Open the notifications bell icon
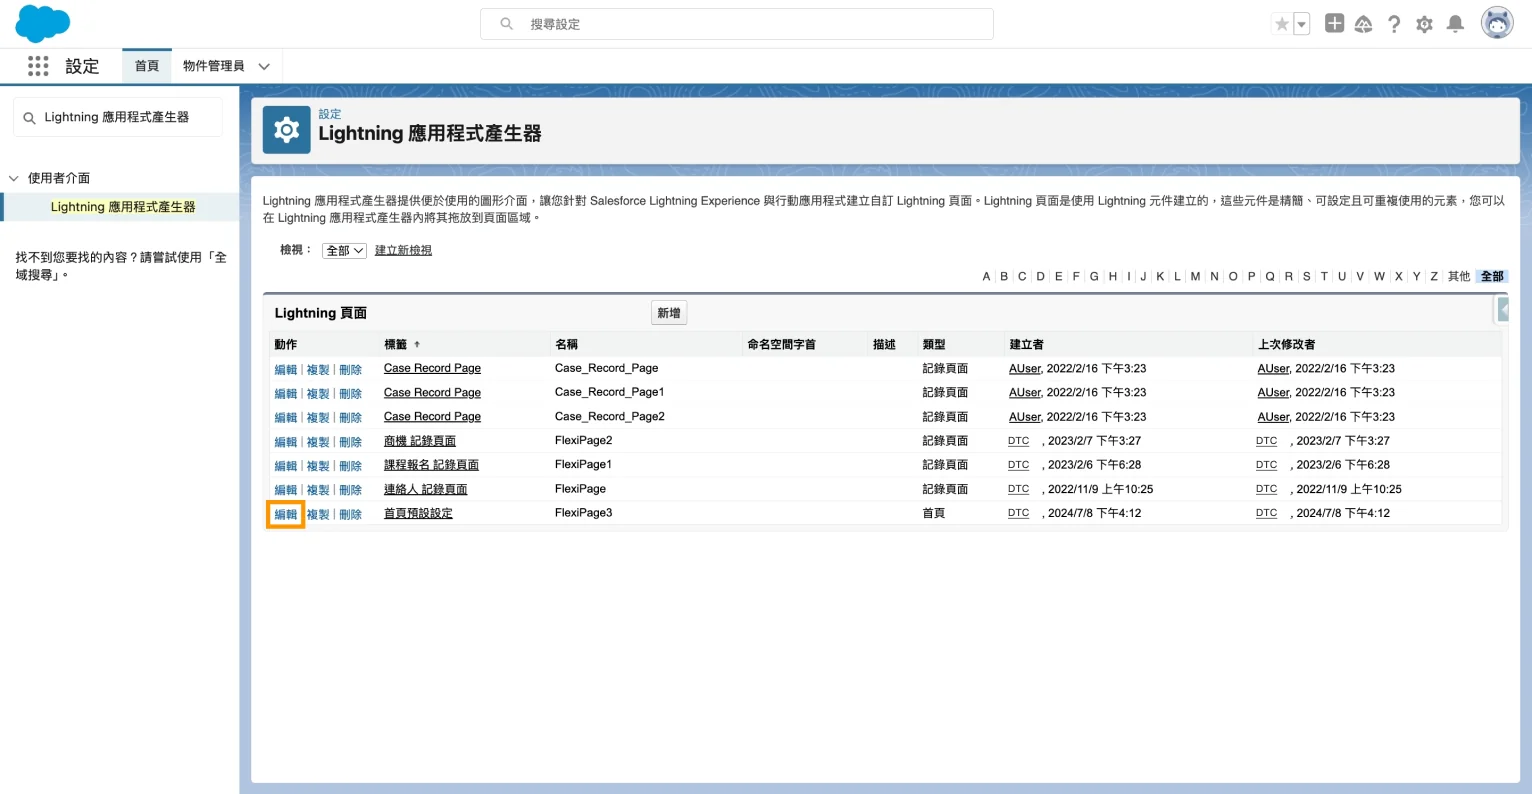Screen dimensions: 1532x794 1456,24
